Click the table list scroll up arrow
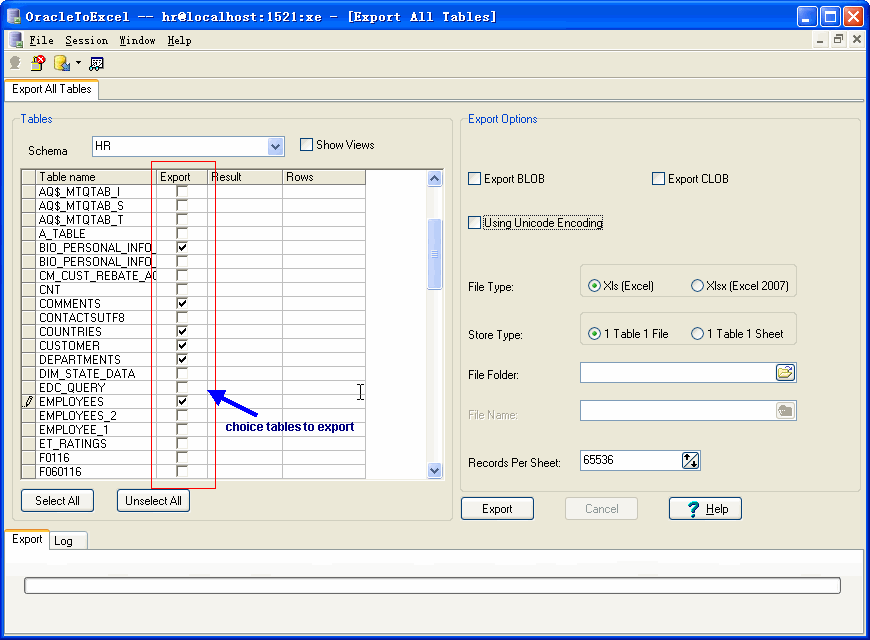 (x=434, y=179)
